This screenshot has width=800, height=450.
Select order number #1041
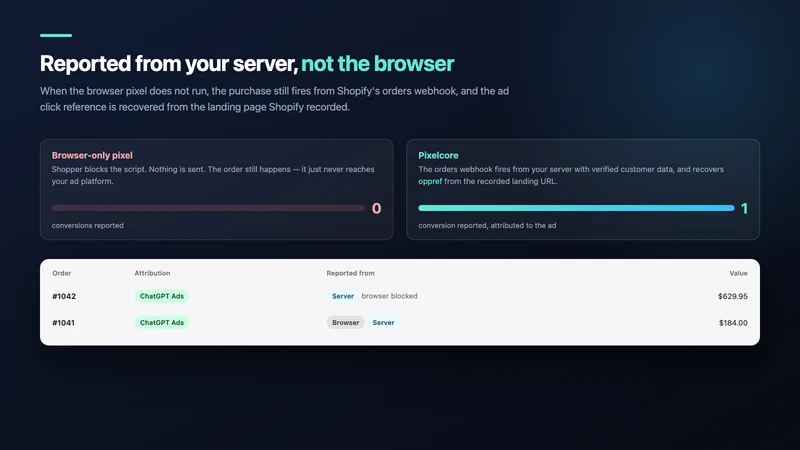point(63,322)
